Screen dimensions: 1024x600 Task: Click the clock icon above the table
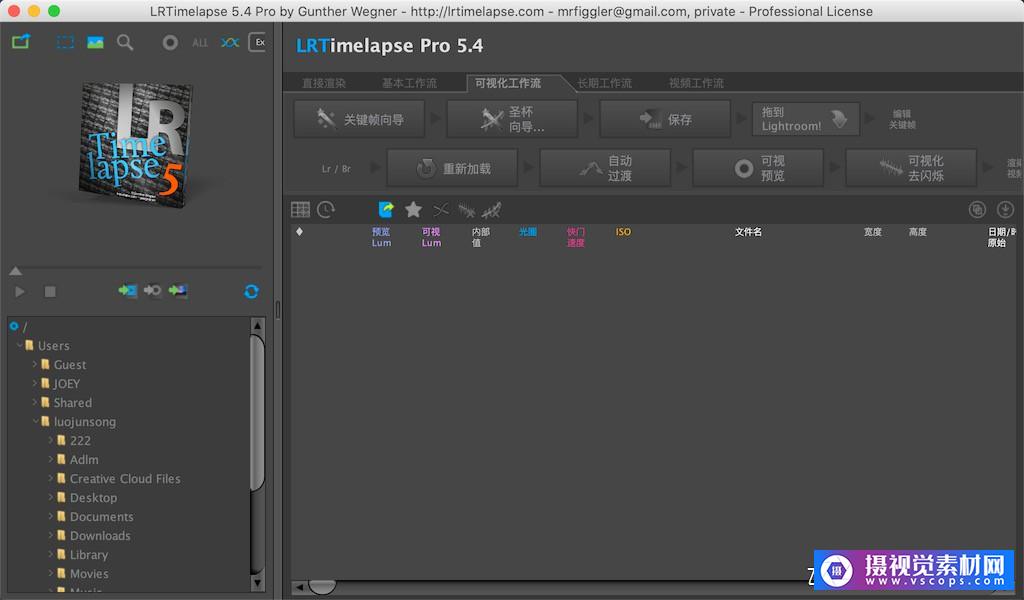(x=326, y=210)
